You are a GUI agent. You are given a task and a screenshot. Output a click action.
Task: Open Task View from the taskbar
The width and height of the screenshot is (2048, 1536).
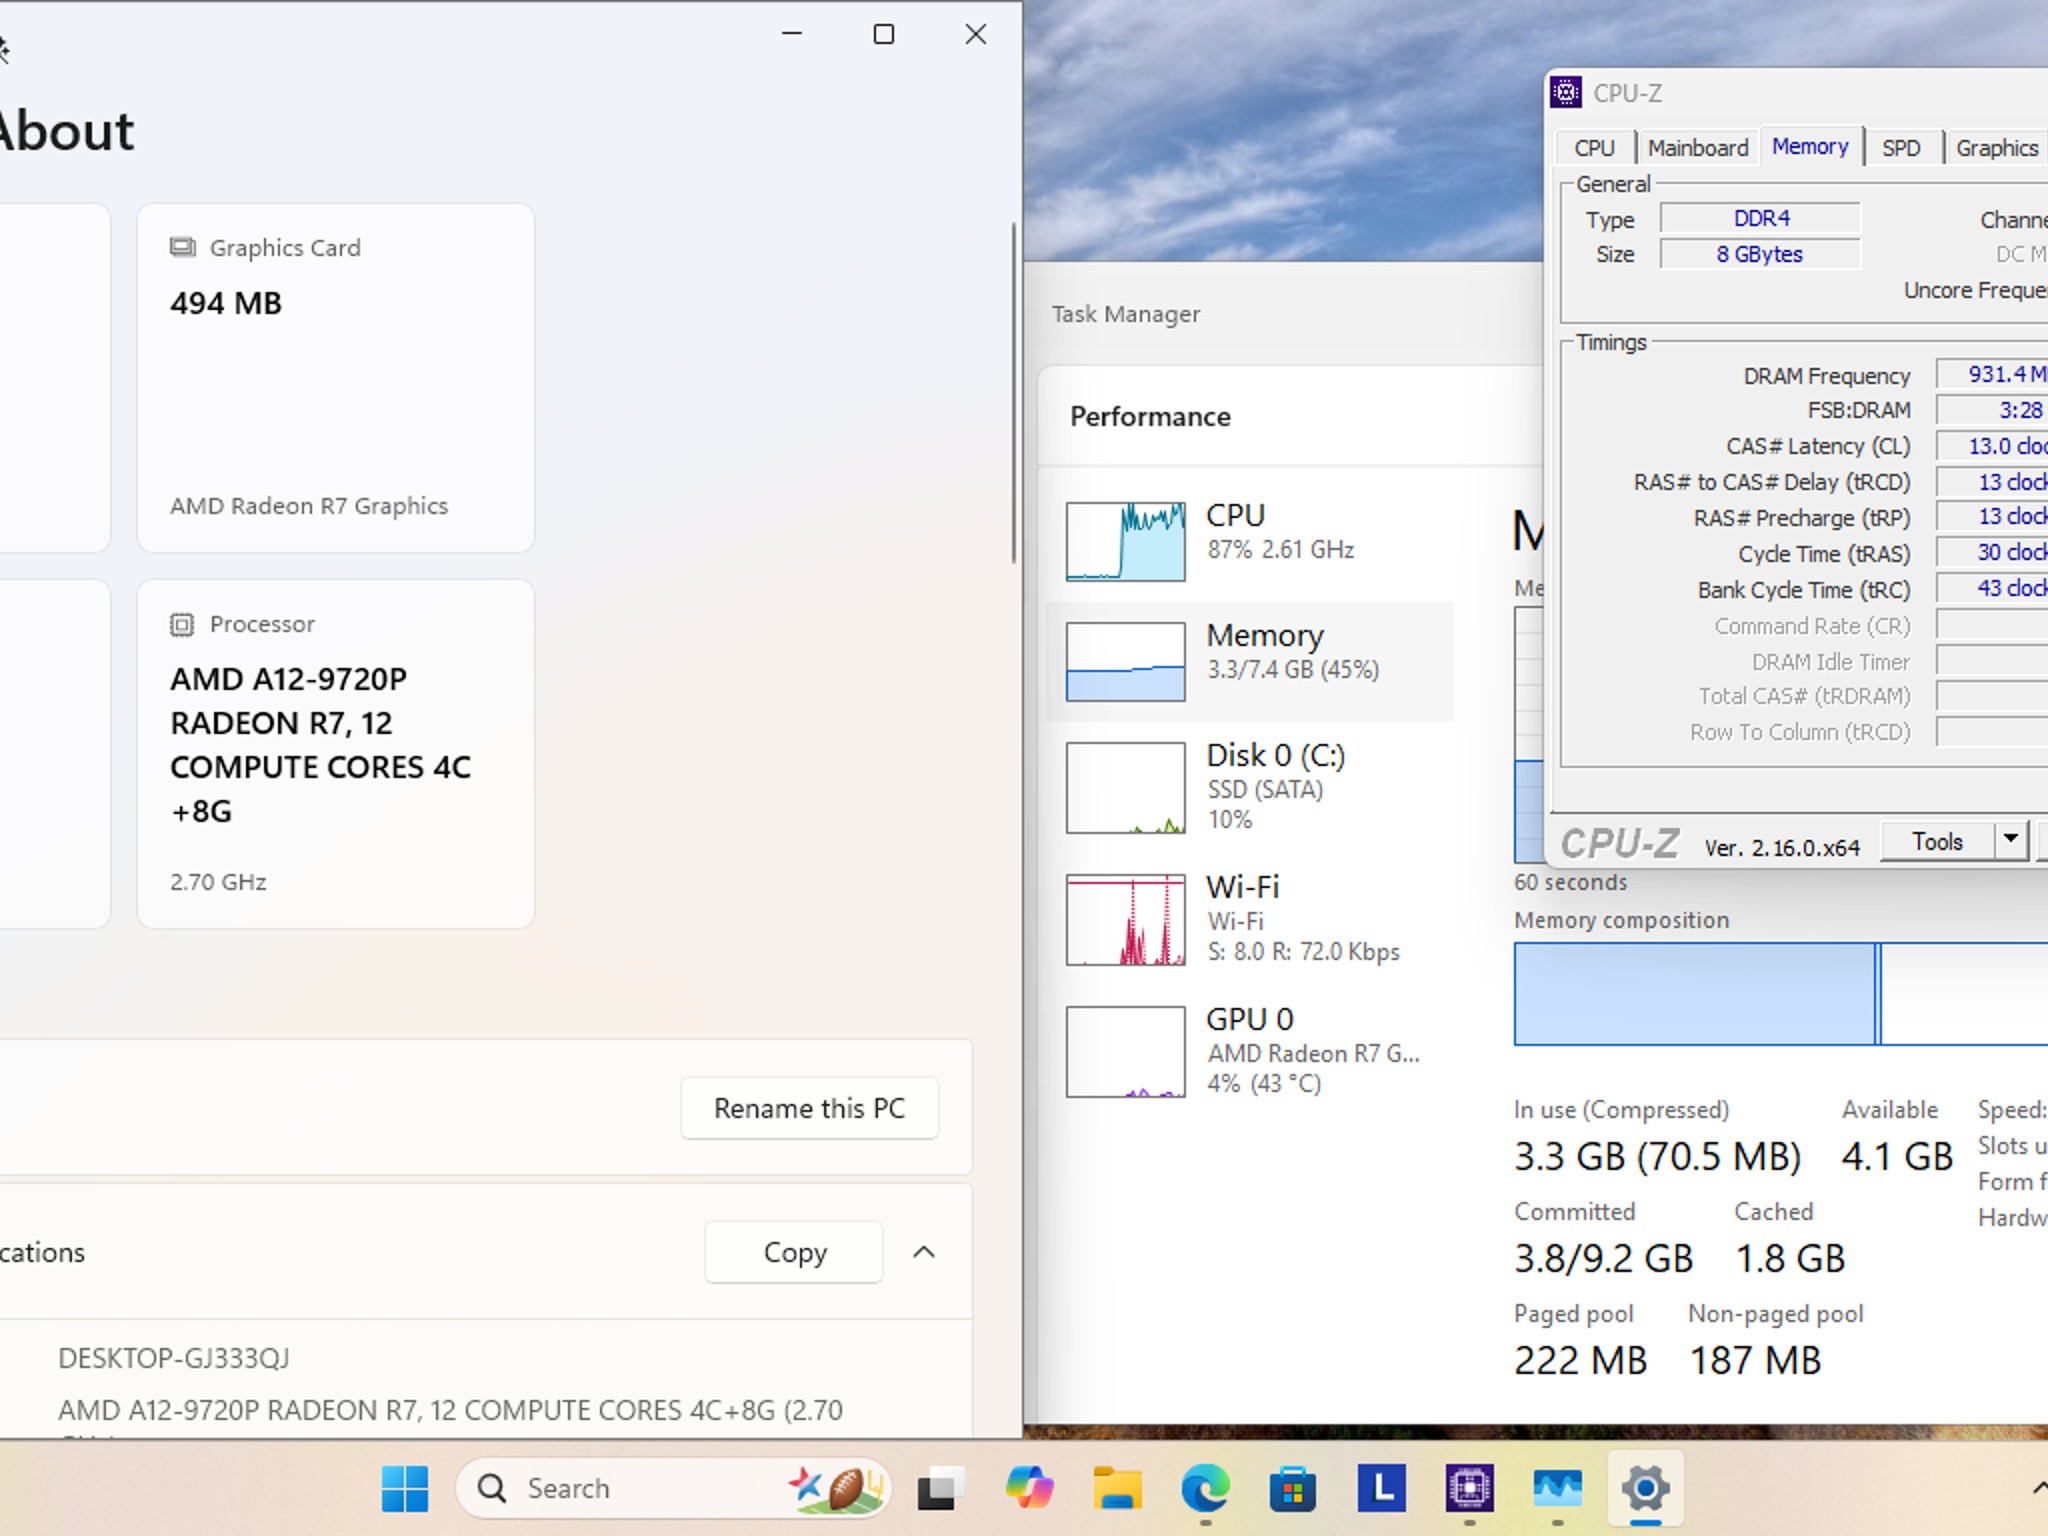pyautogui.click(x=940, y=1489)
